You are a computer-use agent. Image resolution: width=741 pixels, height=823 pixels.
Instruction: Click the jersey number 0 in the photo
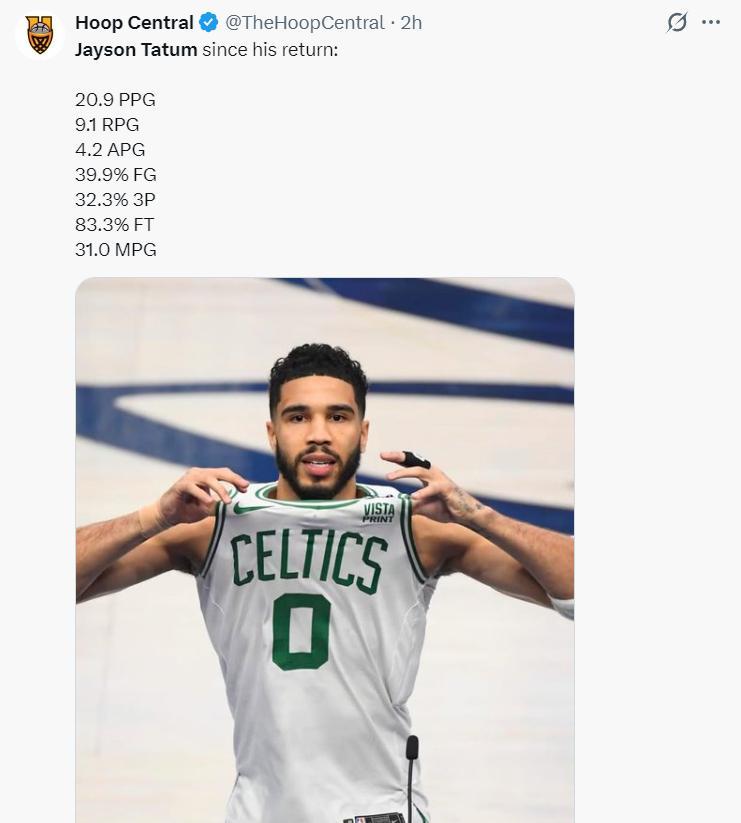pyautogui.click(x=301, y=633)
